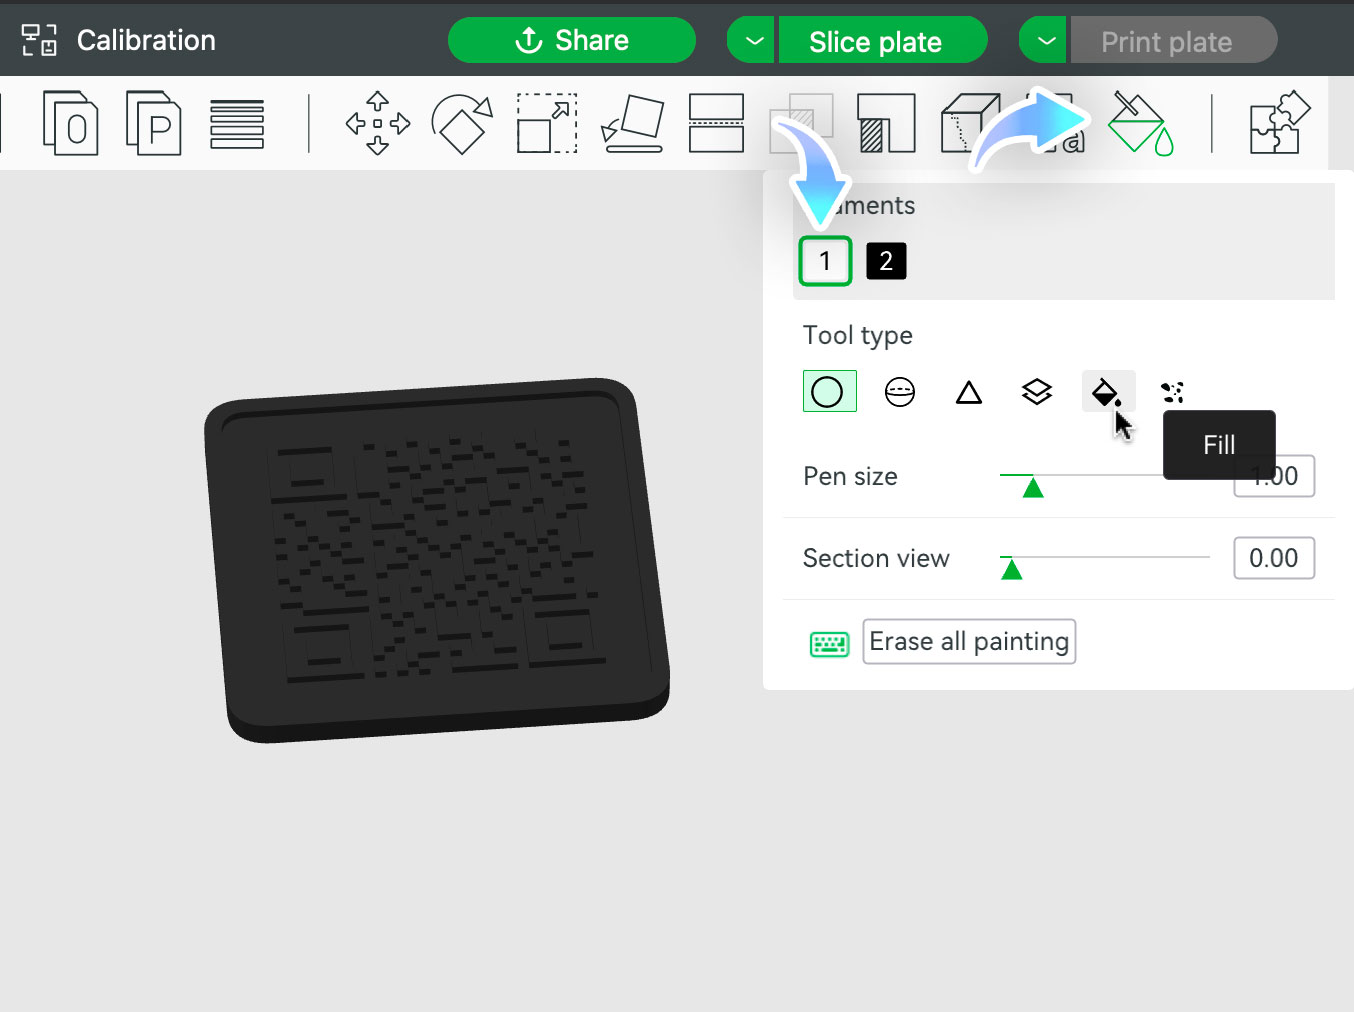The width and height of the screenshot is (1354, 1012).
Task: Switch to the Triangle paint tool
Action: (968, 392)
